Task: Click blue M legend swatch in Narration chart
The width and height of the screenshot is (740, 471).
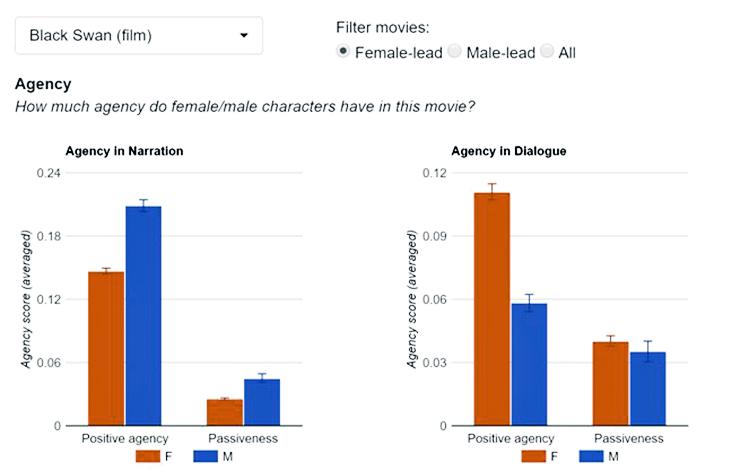Action: 205,456
